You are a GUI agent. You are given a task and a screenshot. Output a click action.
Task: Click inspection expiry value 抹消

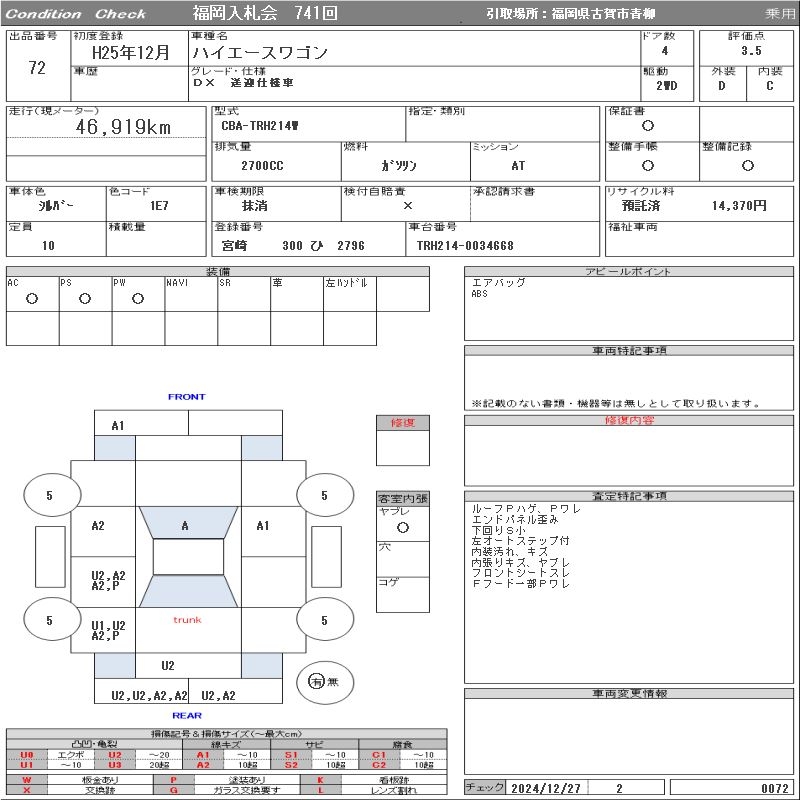[x=255, y=206]
